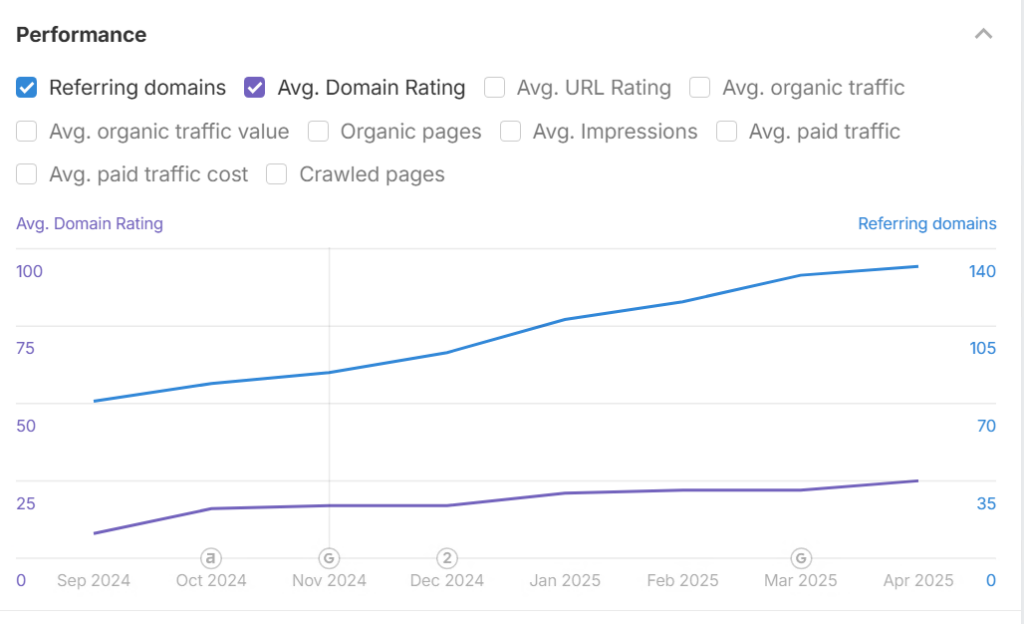Enable the Avg. URL Rating checkbox

coord(494,87)
